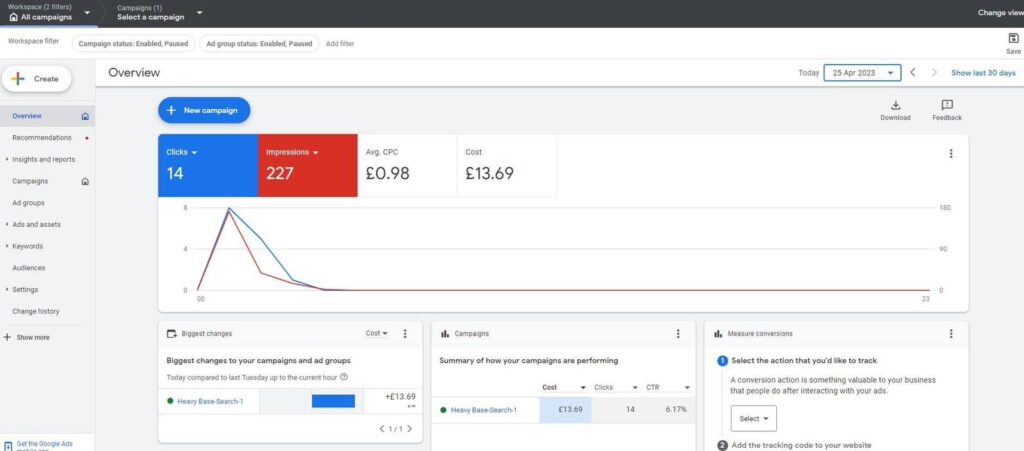The image size is (1024, 451).
Task: Click Change view in top bar
Action: 1000,12
